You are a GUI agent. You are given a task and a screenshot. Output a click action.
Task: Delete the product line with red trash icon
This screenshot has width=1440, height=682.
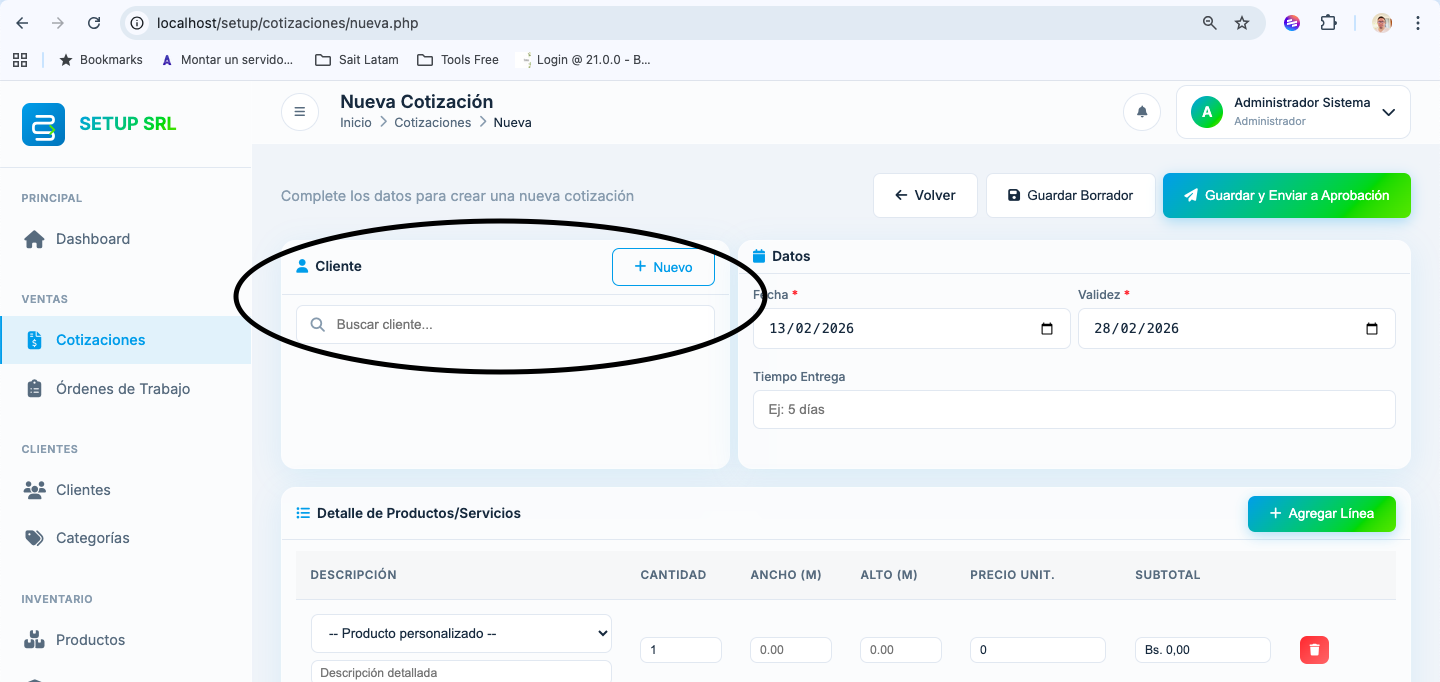[1314, 650]
